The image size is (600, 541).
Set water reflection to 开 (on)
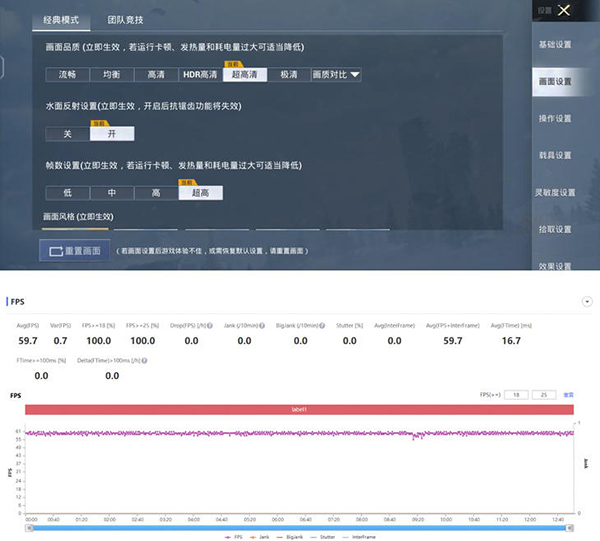[x=111, y=133]
